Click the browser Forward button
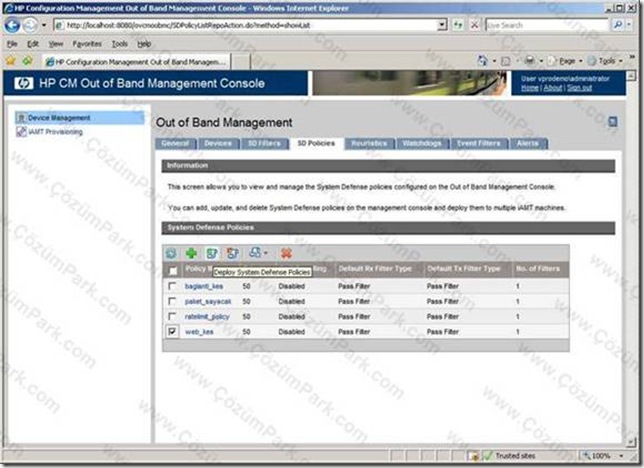 click(30, 25)
